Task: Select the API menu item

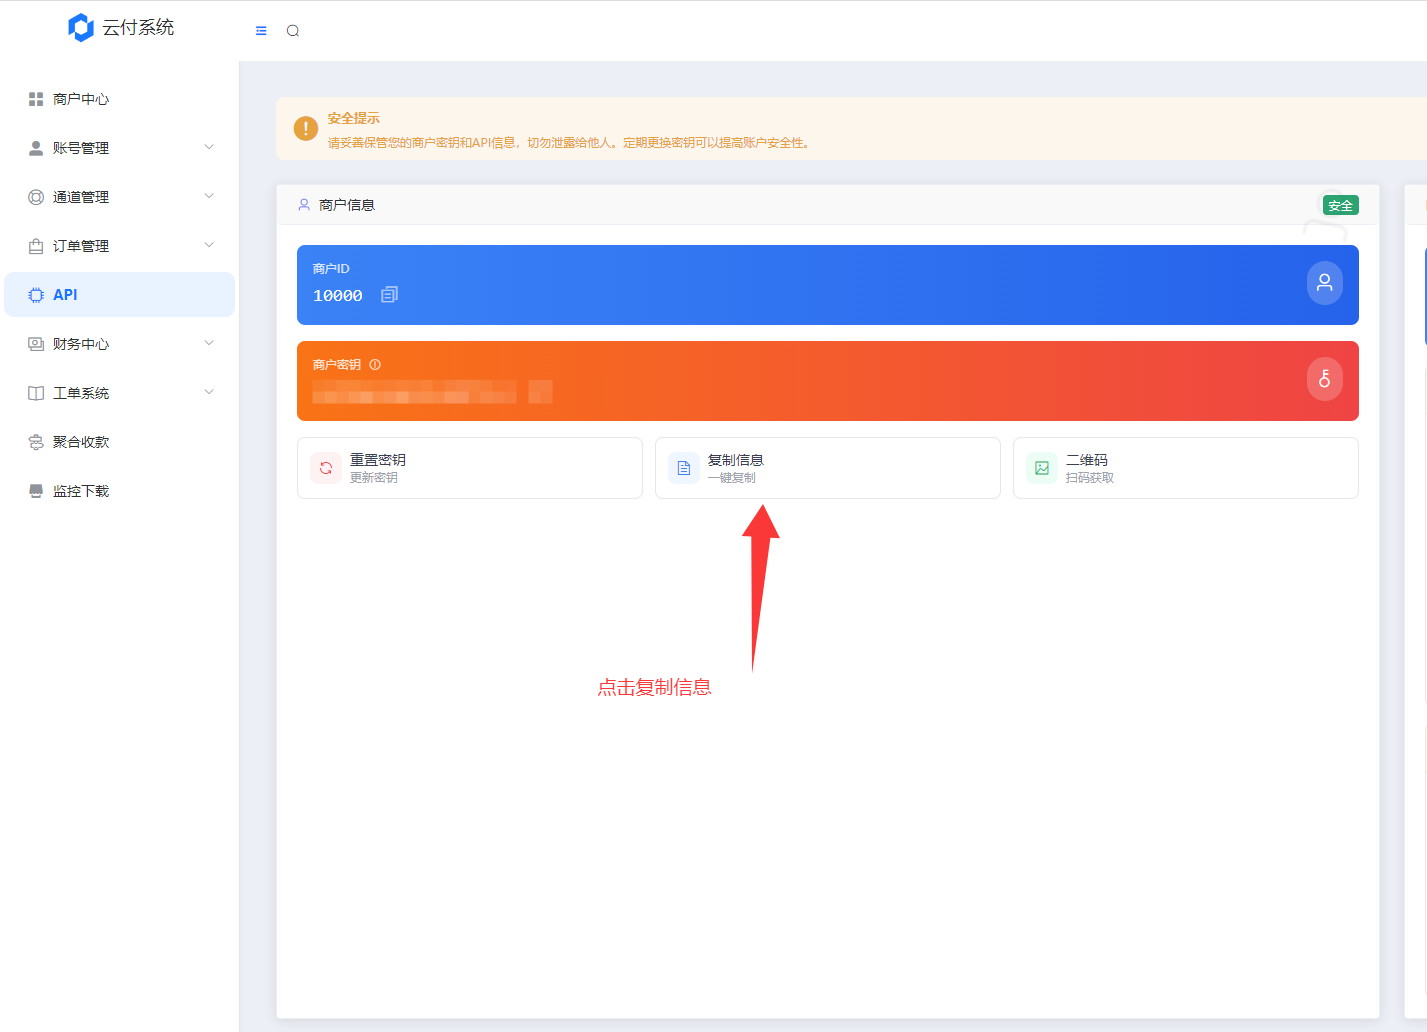Action: [120, 295]
